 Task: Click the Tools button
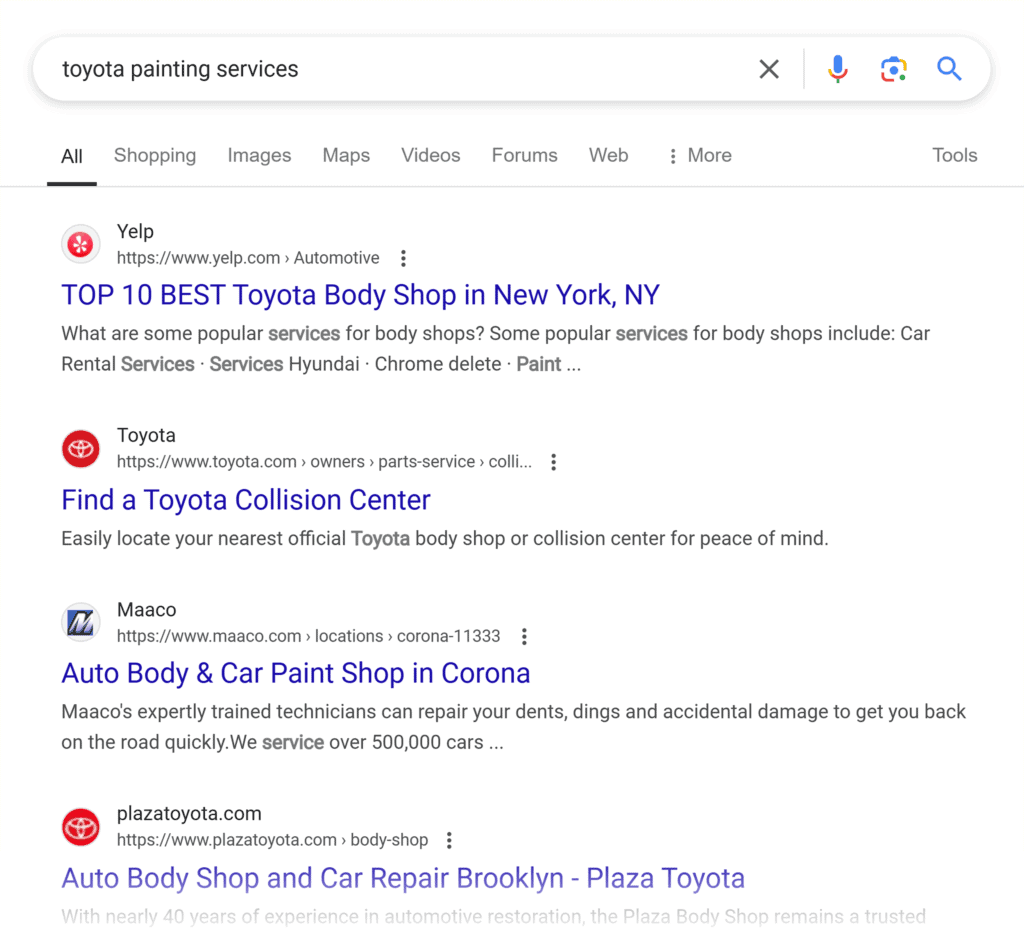[954, 155]
